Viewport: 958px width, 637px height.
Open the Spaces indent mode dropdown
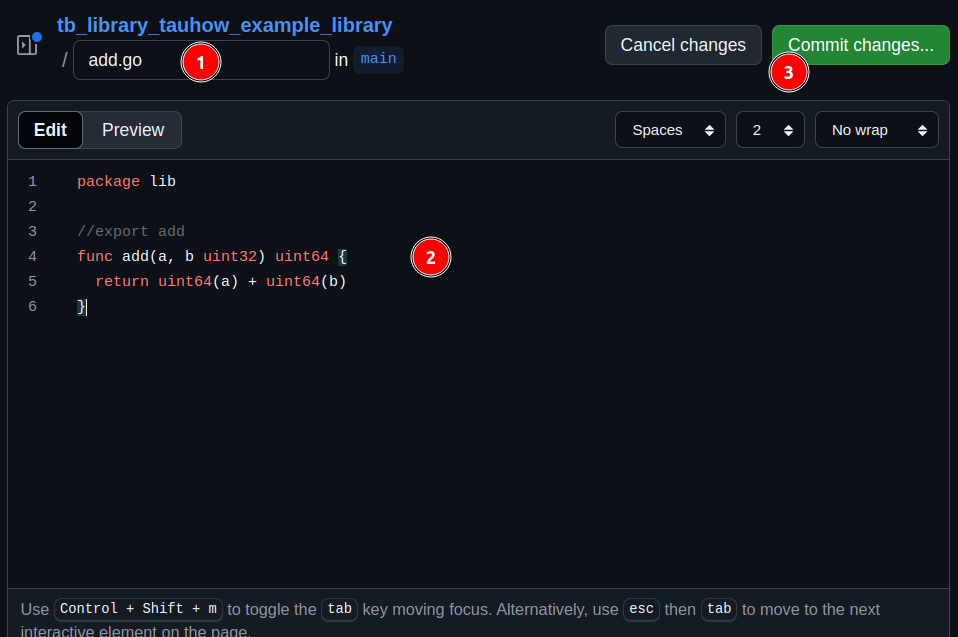(670, 130)
